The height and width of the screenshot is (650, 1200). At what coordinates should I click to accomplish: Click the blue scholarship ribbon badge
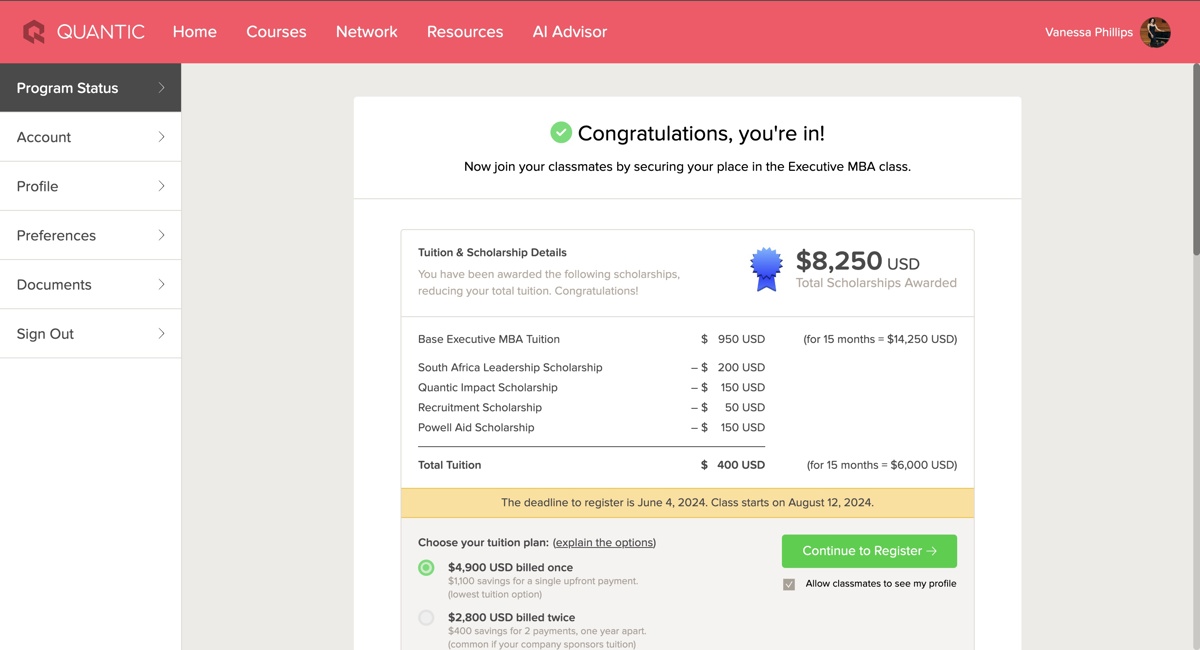point(767,269)
